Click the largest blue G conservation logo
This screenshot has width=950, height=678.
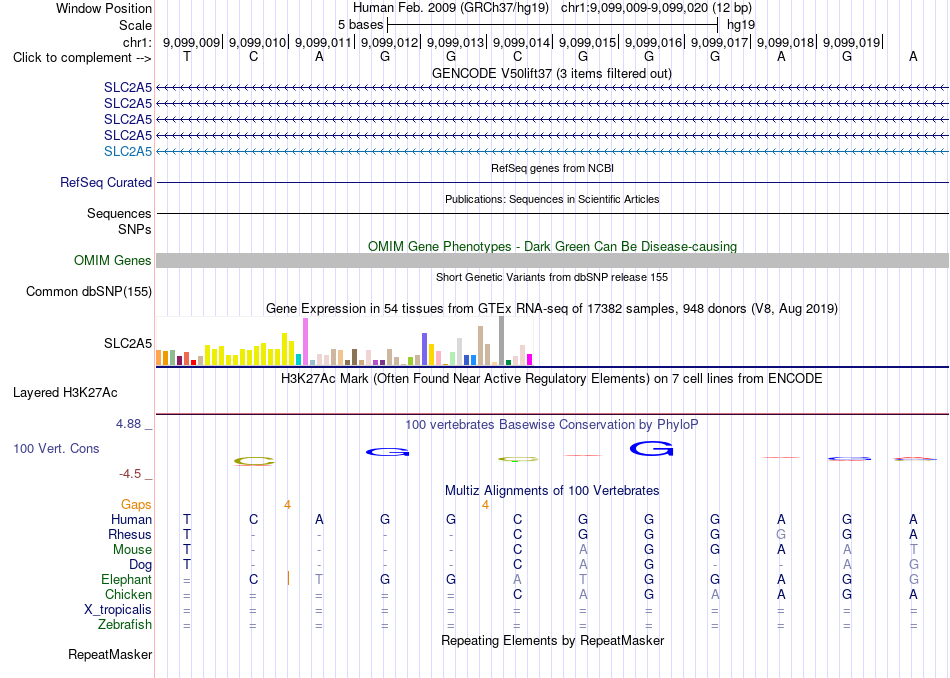tap(652, 449)
